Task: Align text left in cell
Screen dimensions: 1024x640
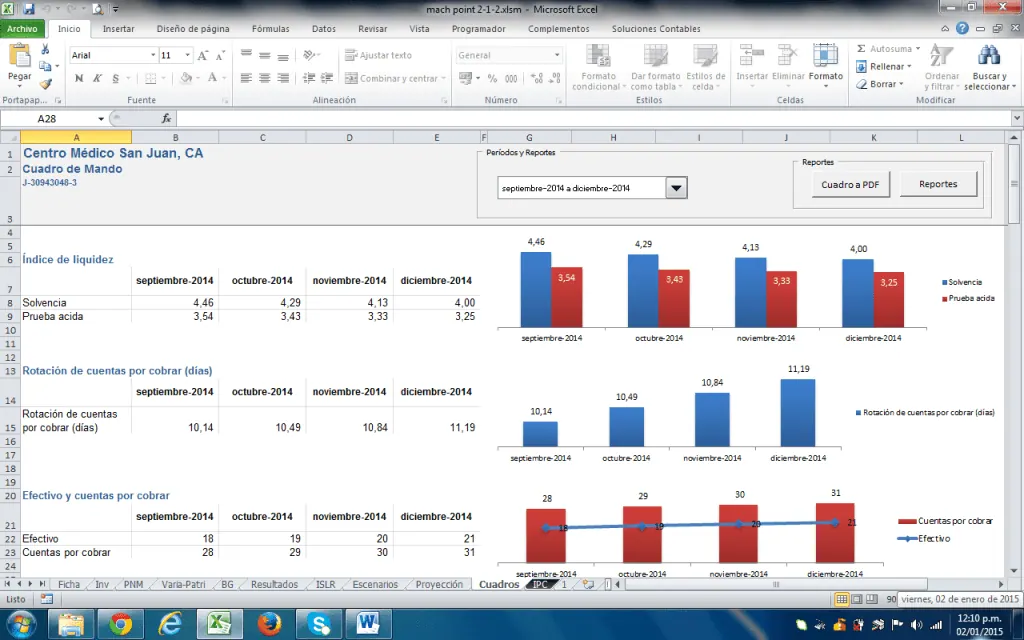Action: point(246,78)
